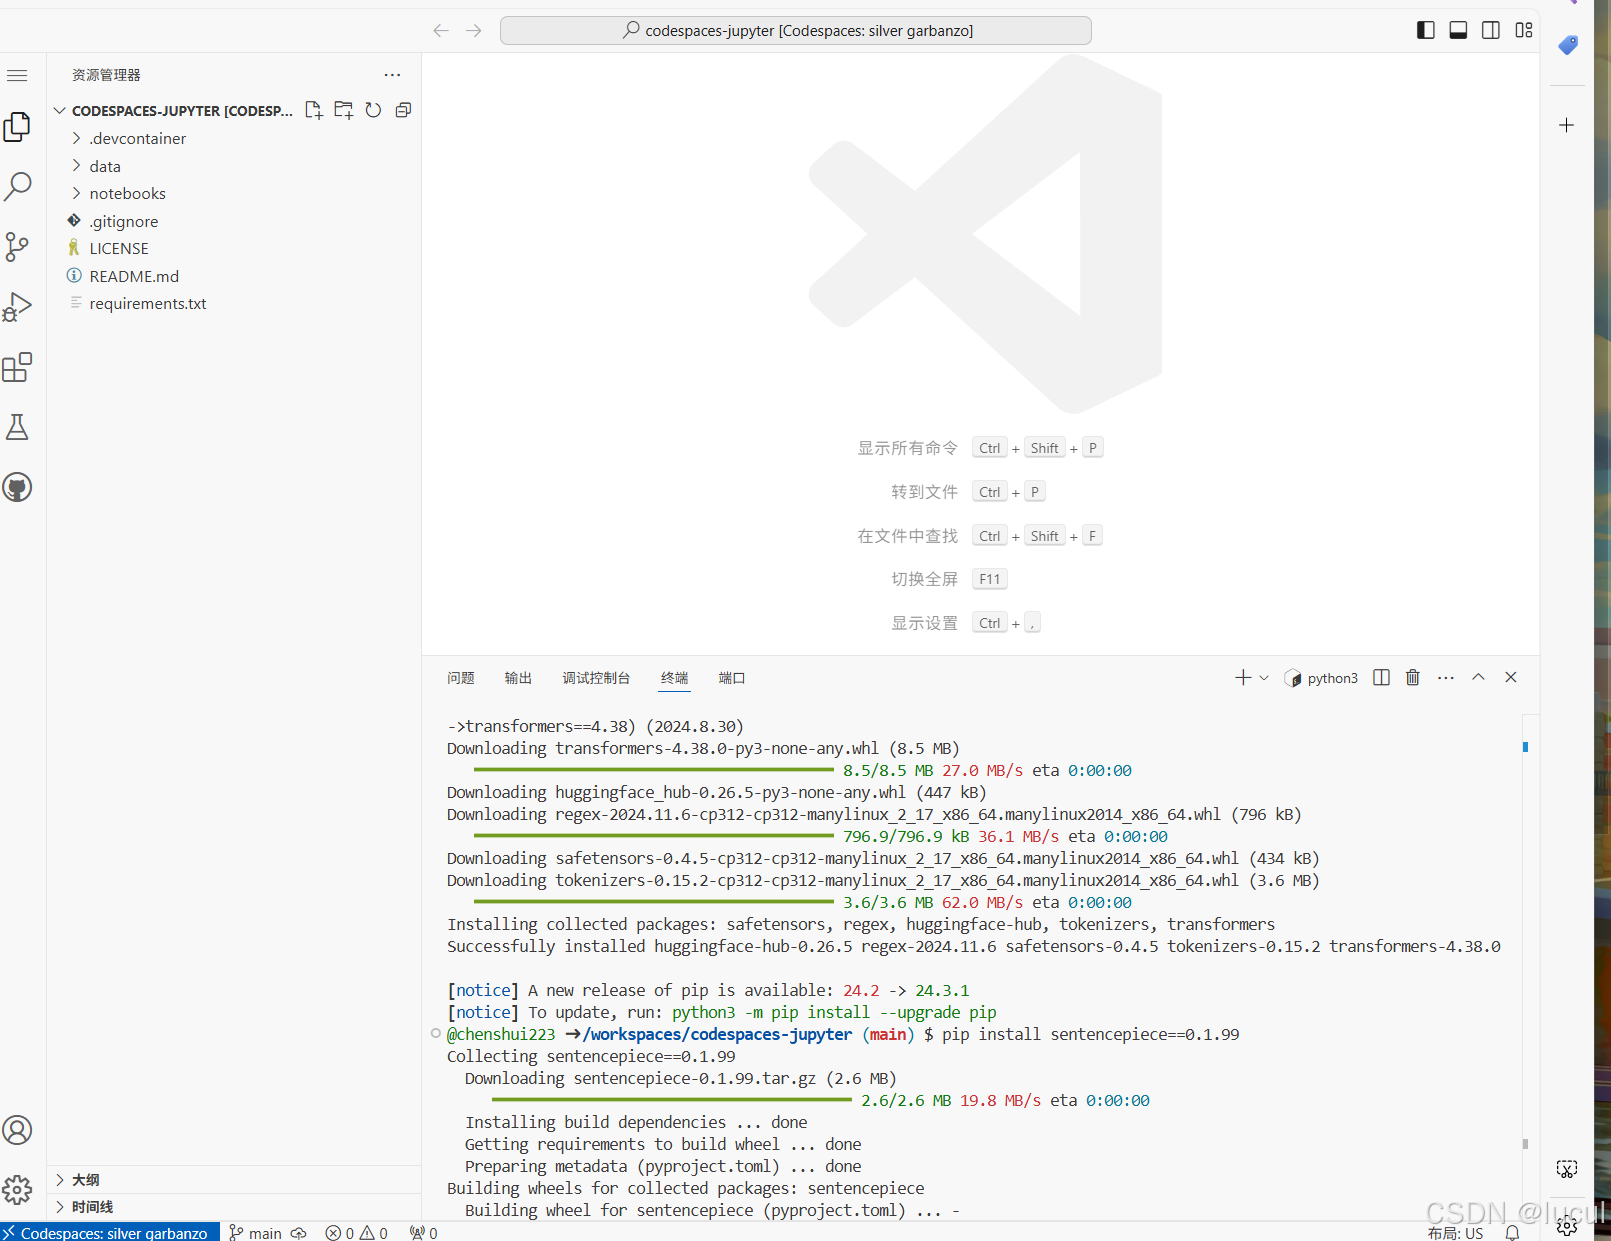
Task: Refresh the explorer file tree
Action: coord(373,110)
